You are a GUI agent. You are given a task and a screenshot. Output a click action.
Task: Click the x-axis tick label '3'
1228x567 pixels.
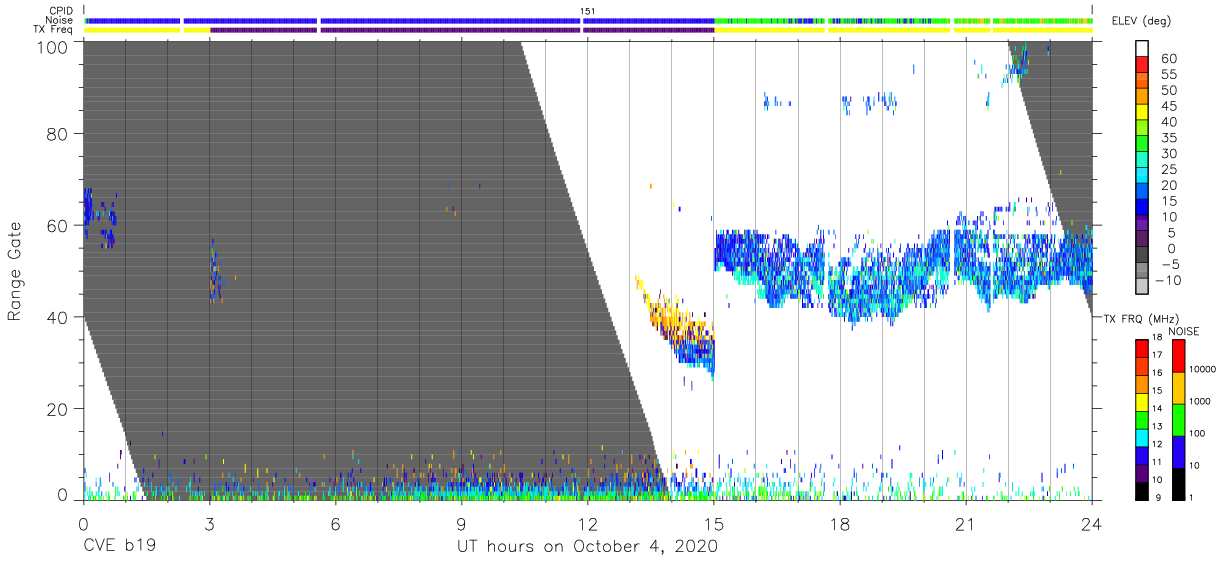[x=209, y=523]
